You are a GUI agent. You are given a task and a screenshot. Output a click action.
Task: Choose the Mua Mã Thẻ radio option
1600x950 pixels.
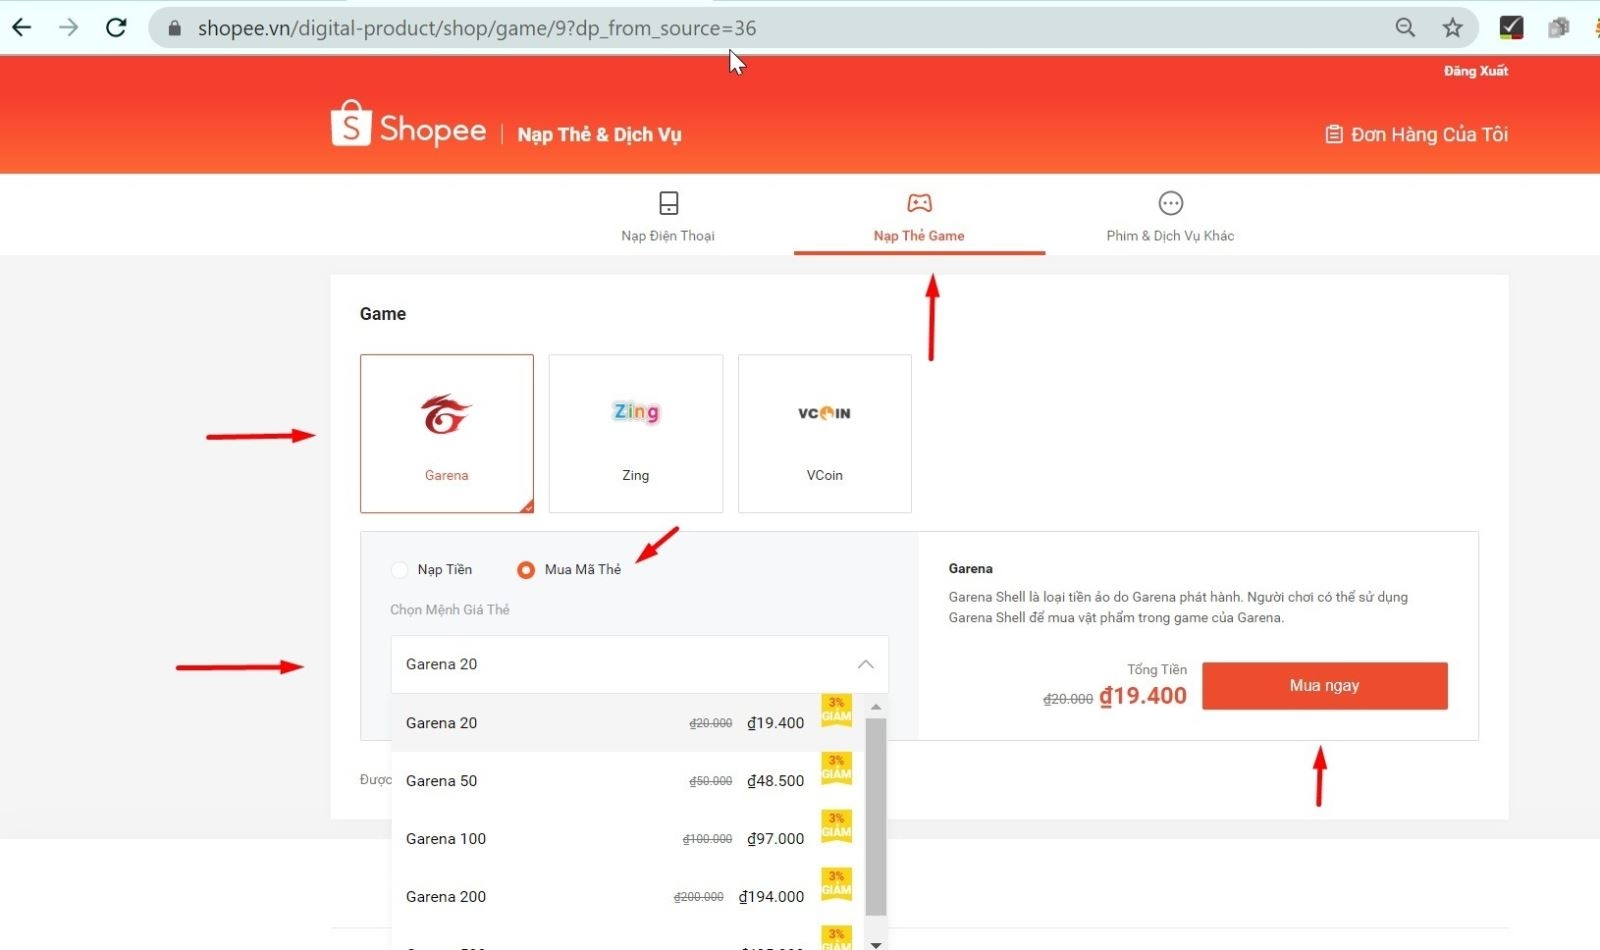coord(526,570)
